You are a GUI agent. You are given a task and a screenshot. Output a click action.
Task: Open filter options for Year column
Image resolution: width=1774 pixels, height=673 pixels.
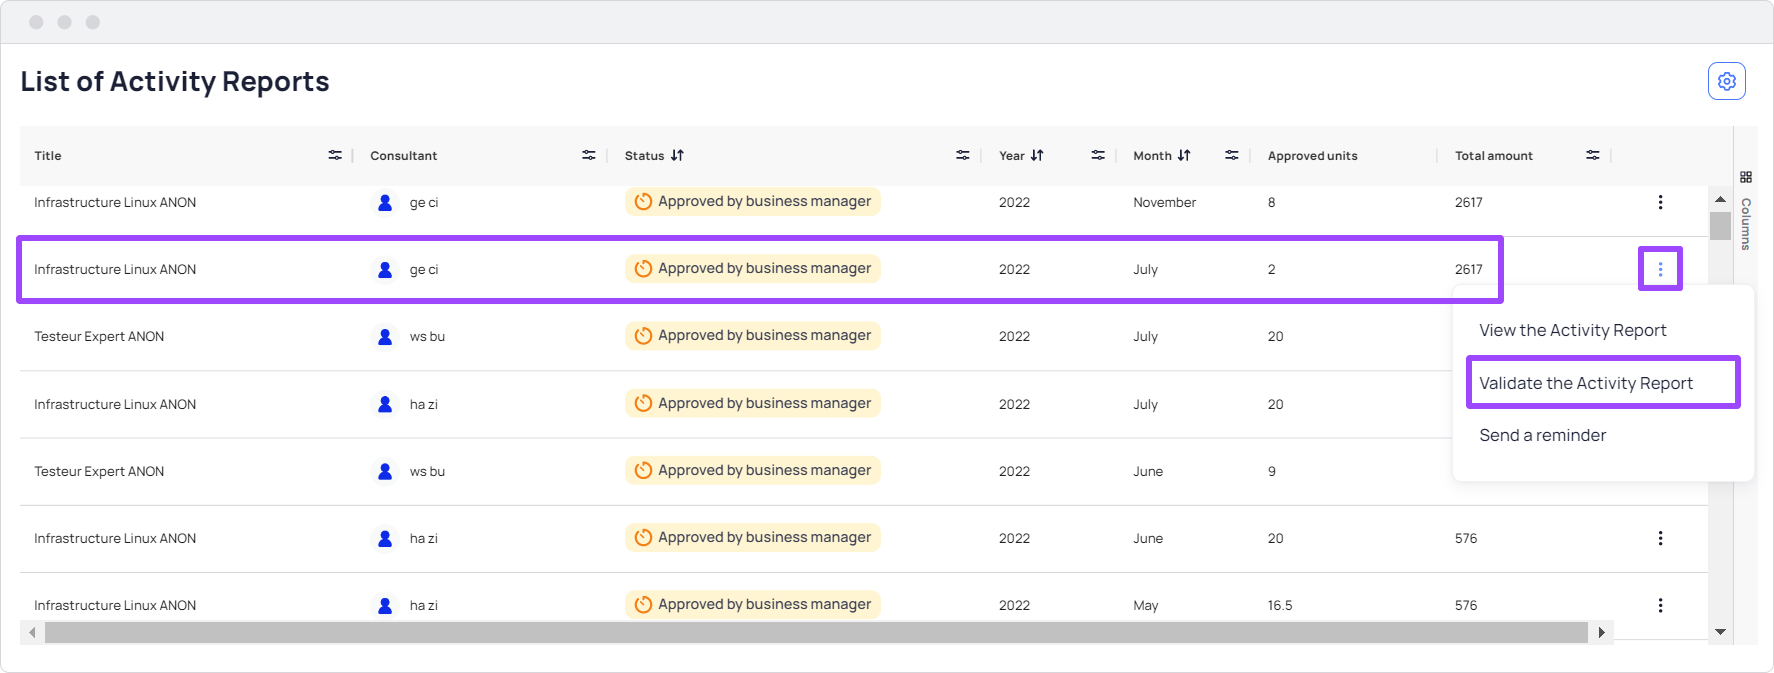coord(1098,155)
